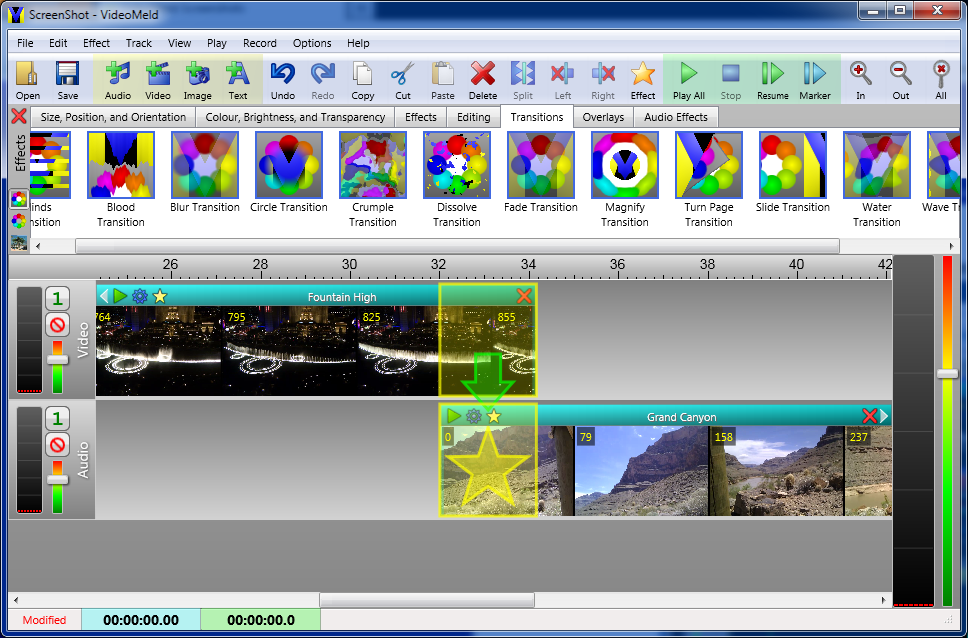Zoom In on the timeline
968x638 pixels.
(x=861, y=80)
